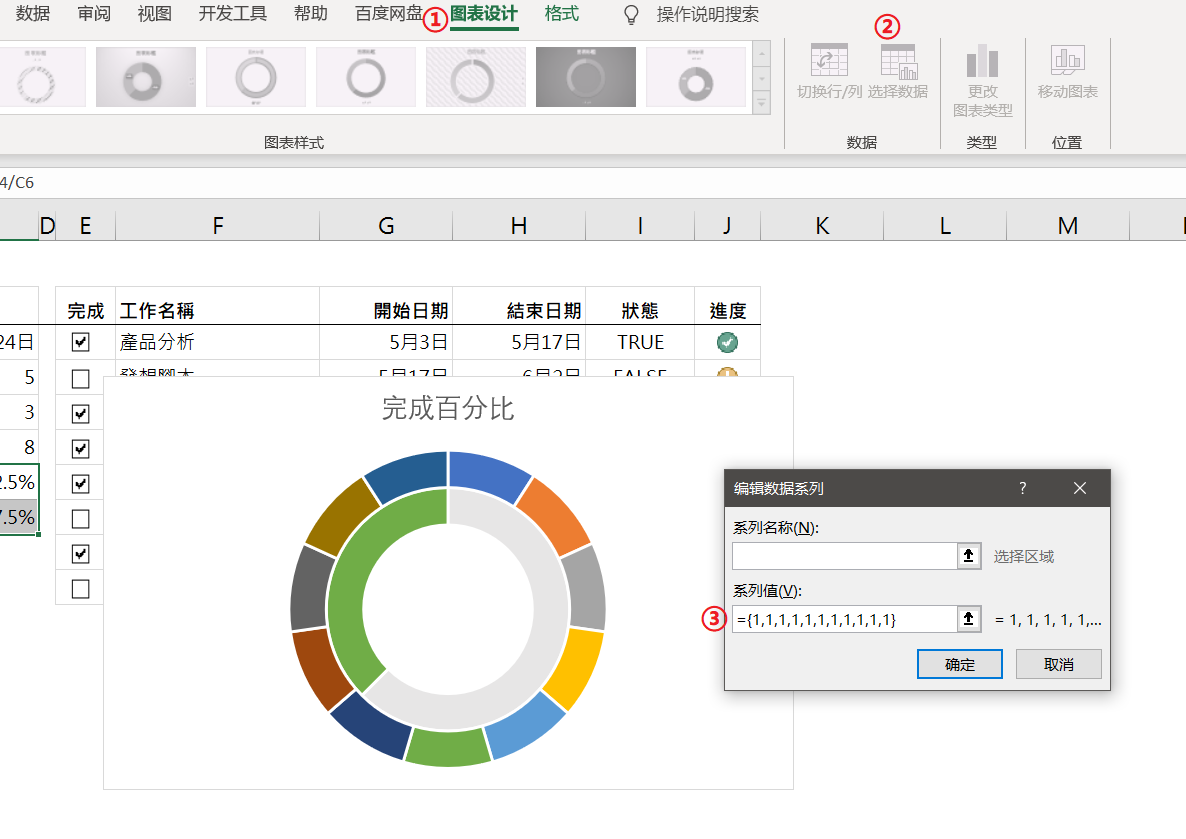Viewport: 1186px width, 839px height.
Task: Select the chart style with diagonal hatched background
Action: [x=476, y=77]
